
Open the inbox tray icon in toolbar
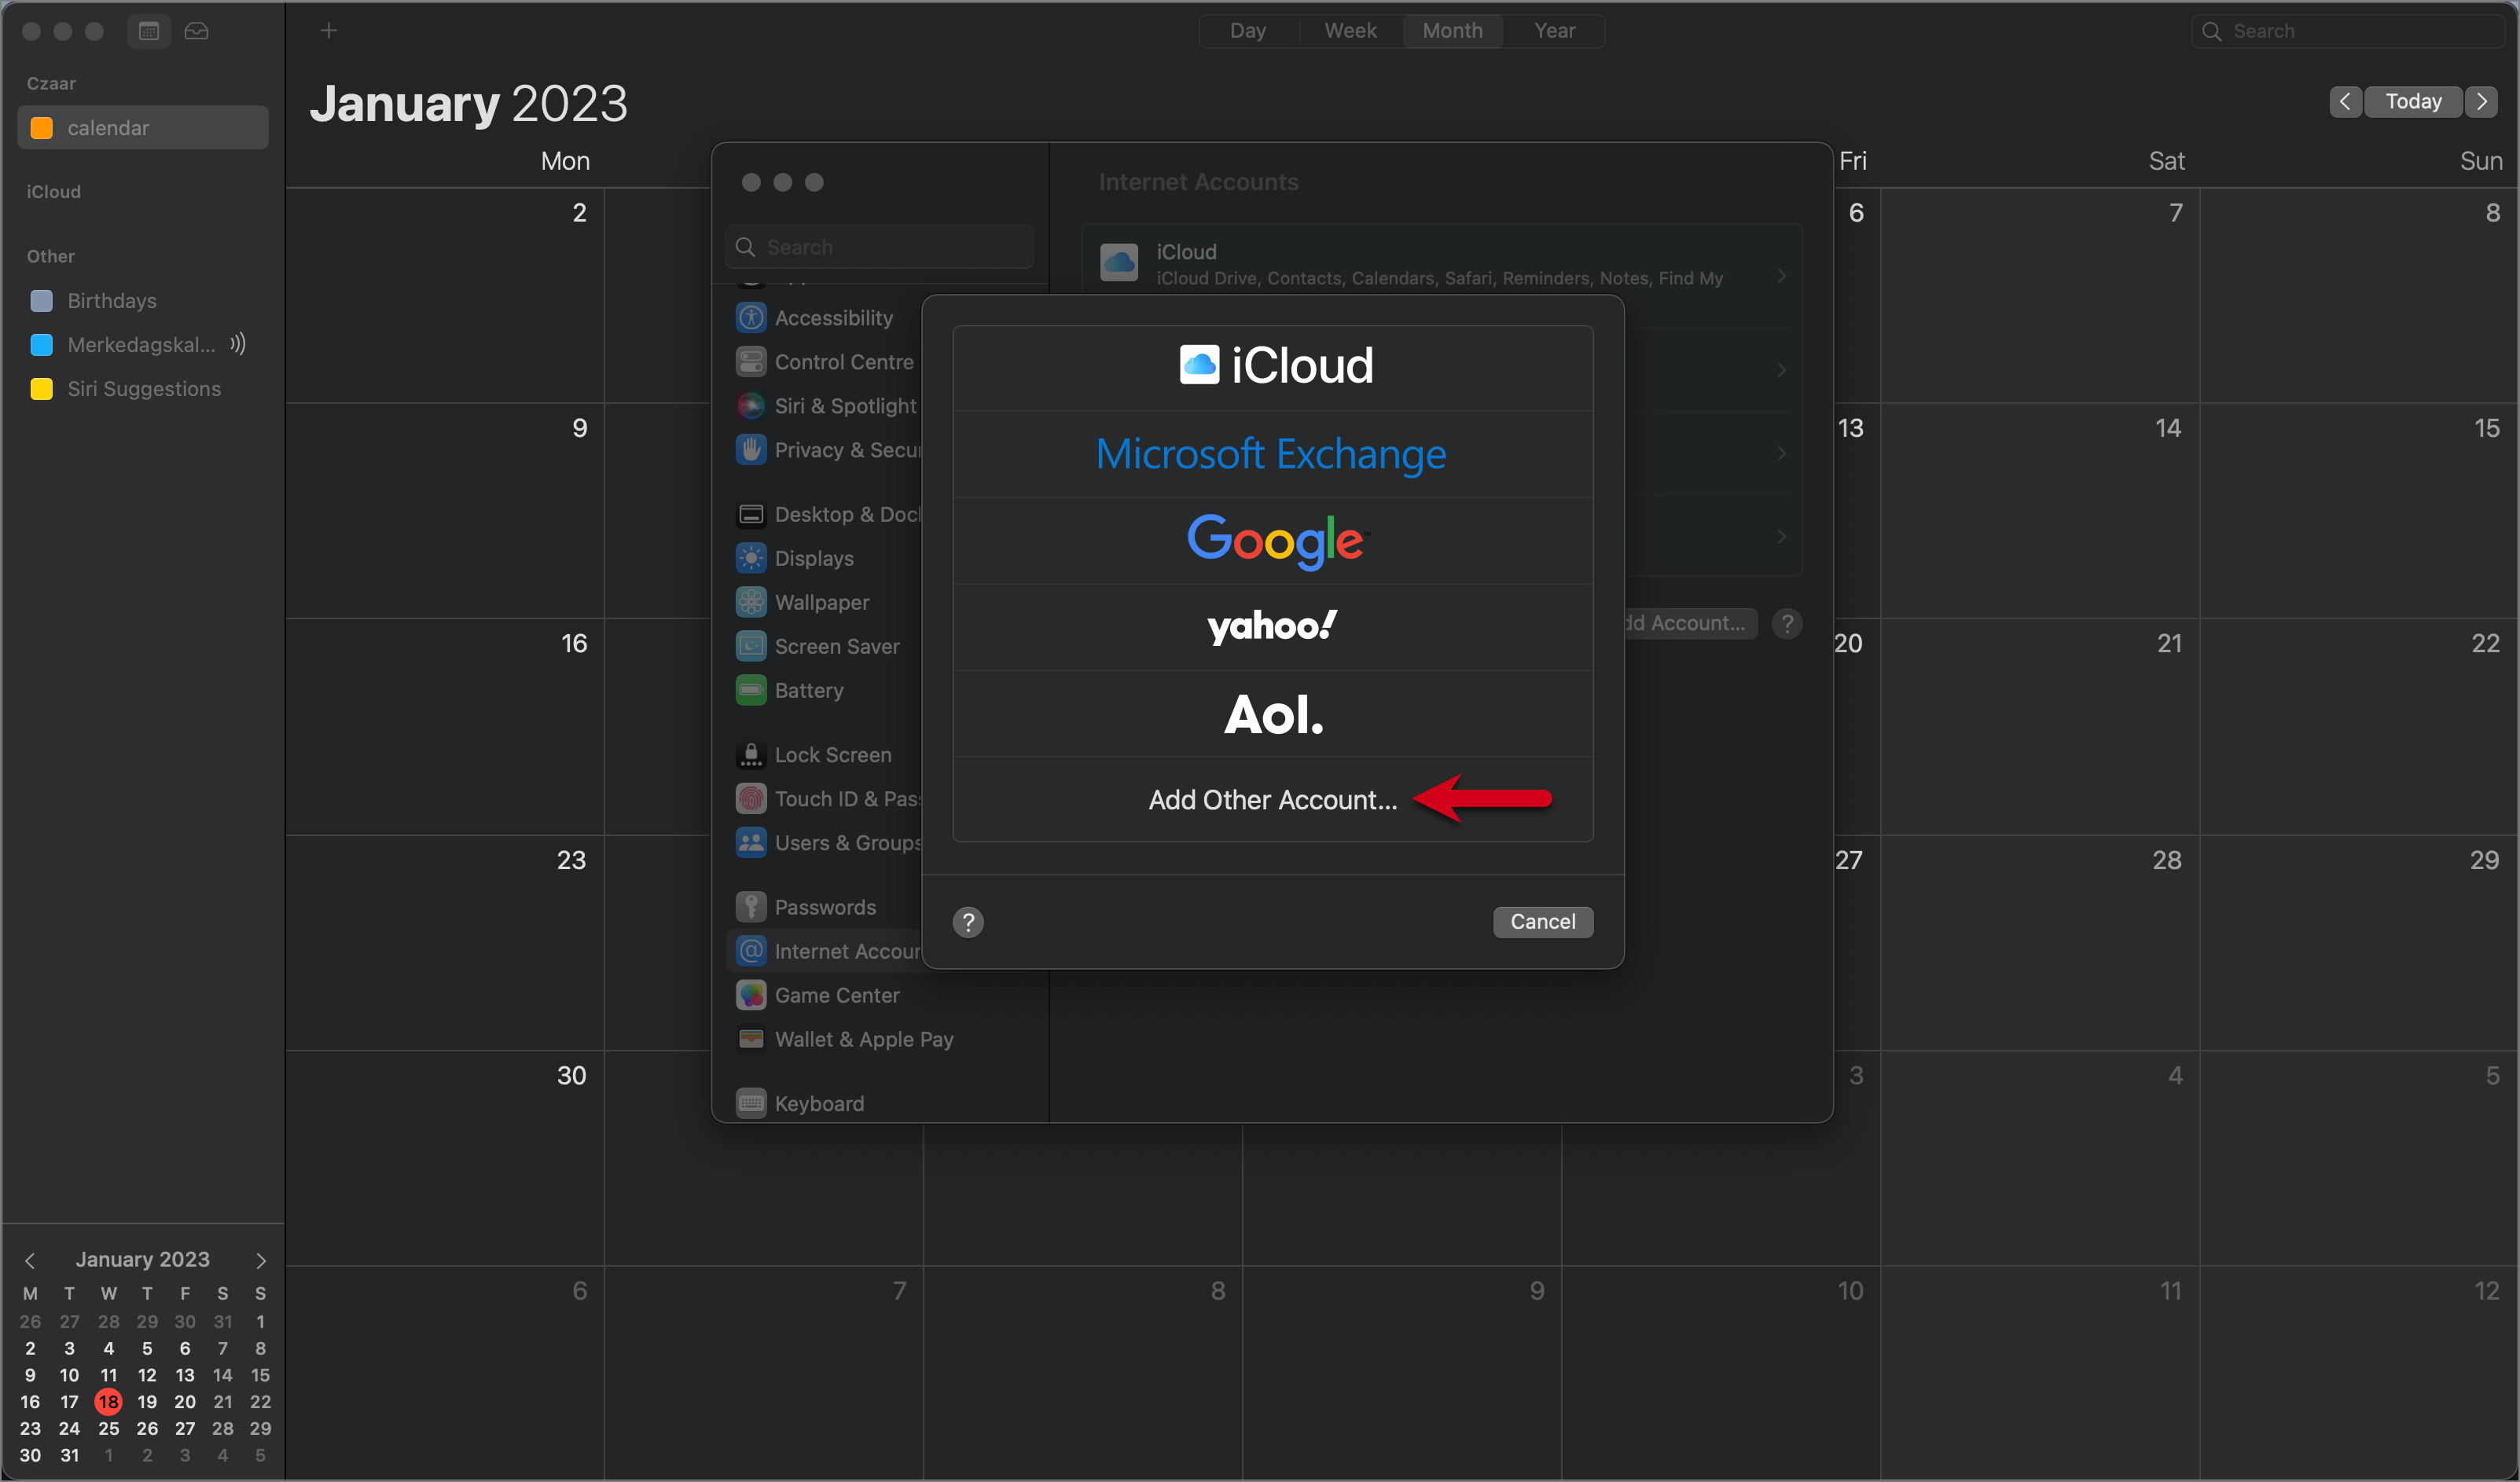pyautogui.click(x=196, y=31)
